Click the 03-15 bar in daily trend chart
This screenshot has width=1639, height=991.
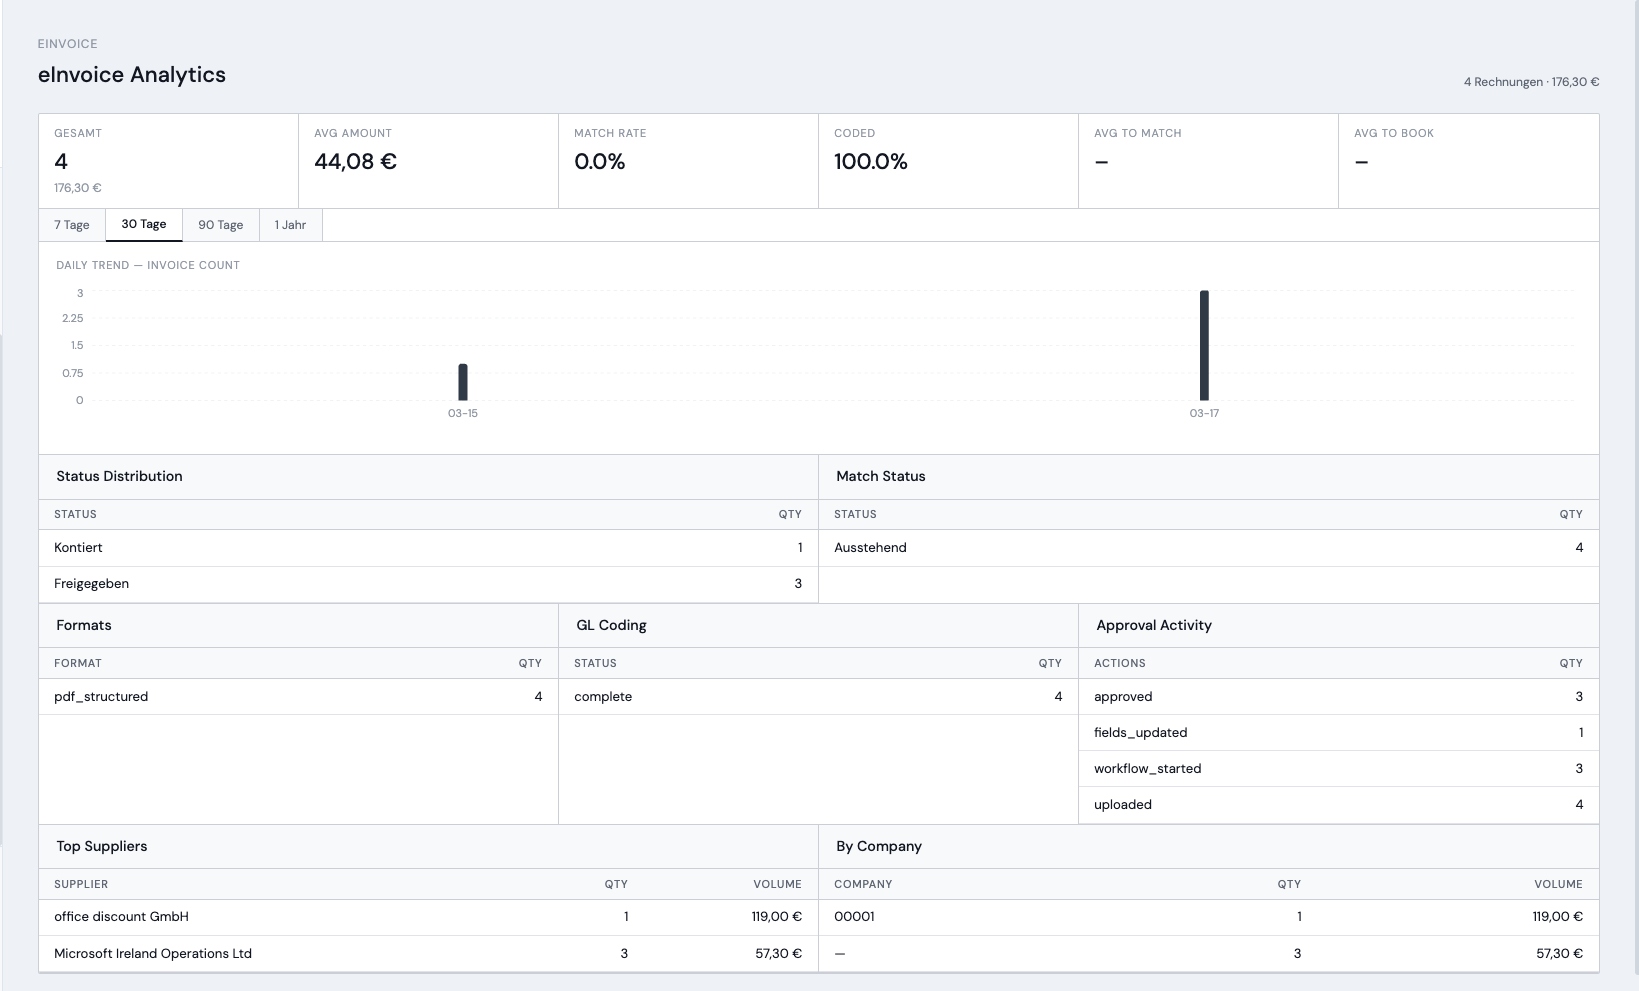[463, 382]
